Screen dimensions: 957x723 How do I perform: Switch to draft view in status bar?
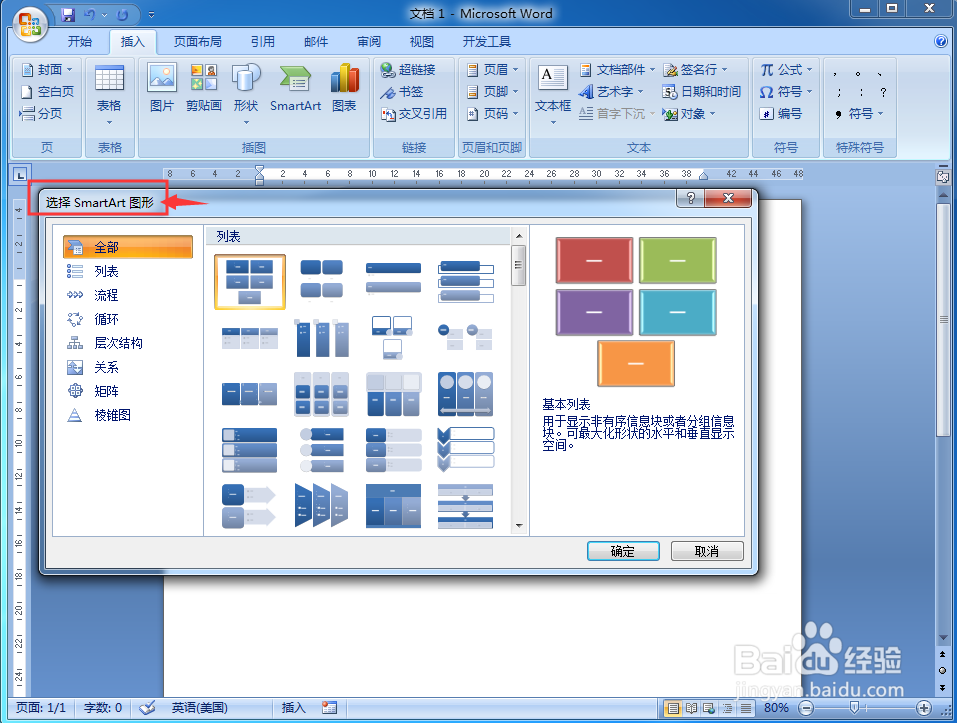[x=746, y=708]
